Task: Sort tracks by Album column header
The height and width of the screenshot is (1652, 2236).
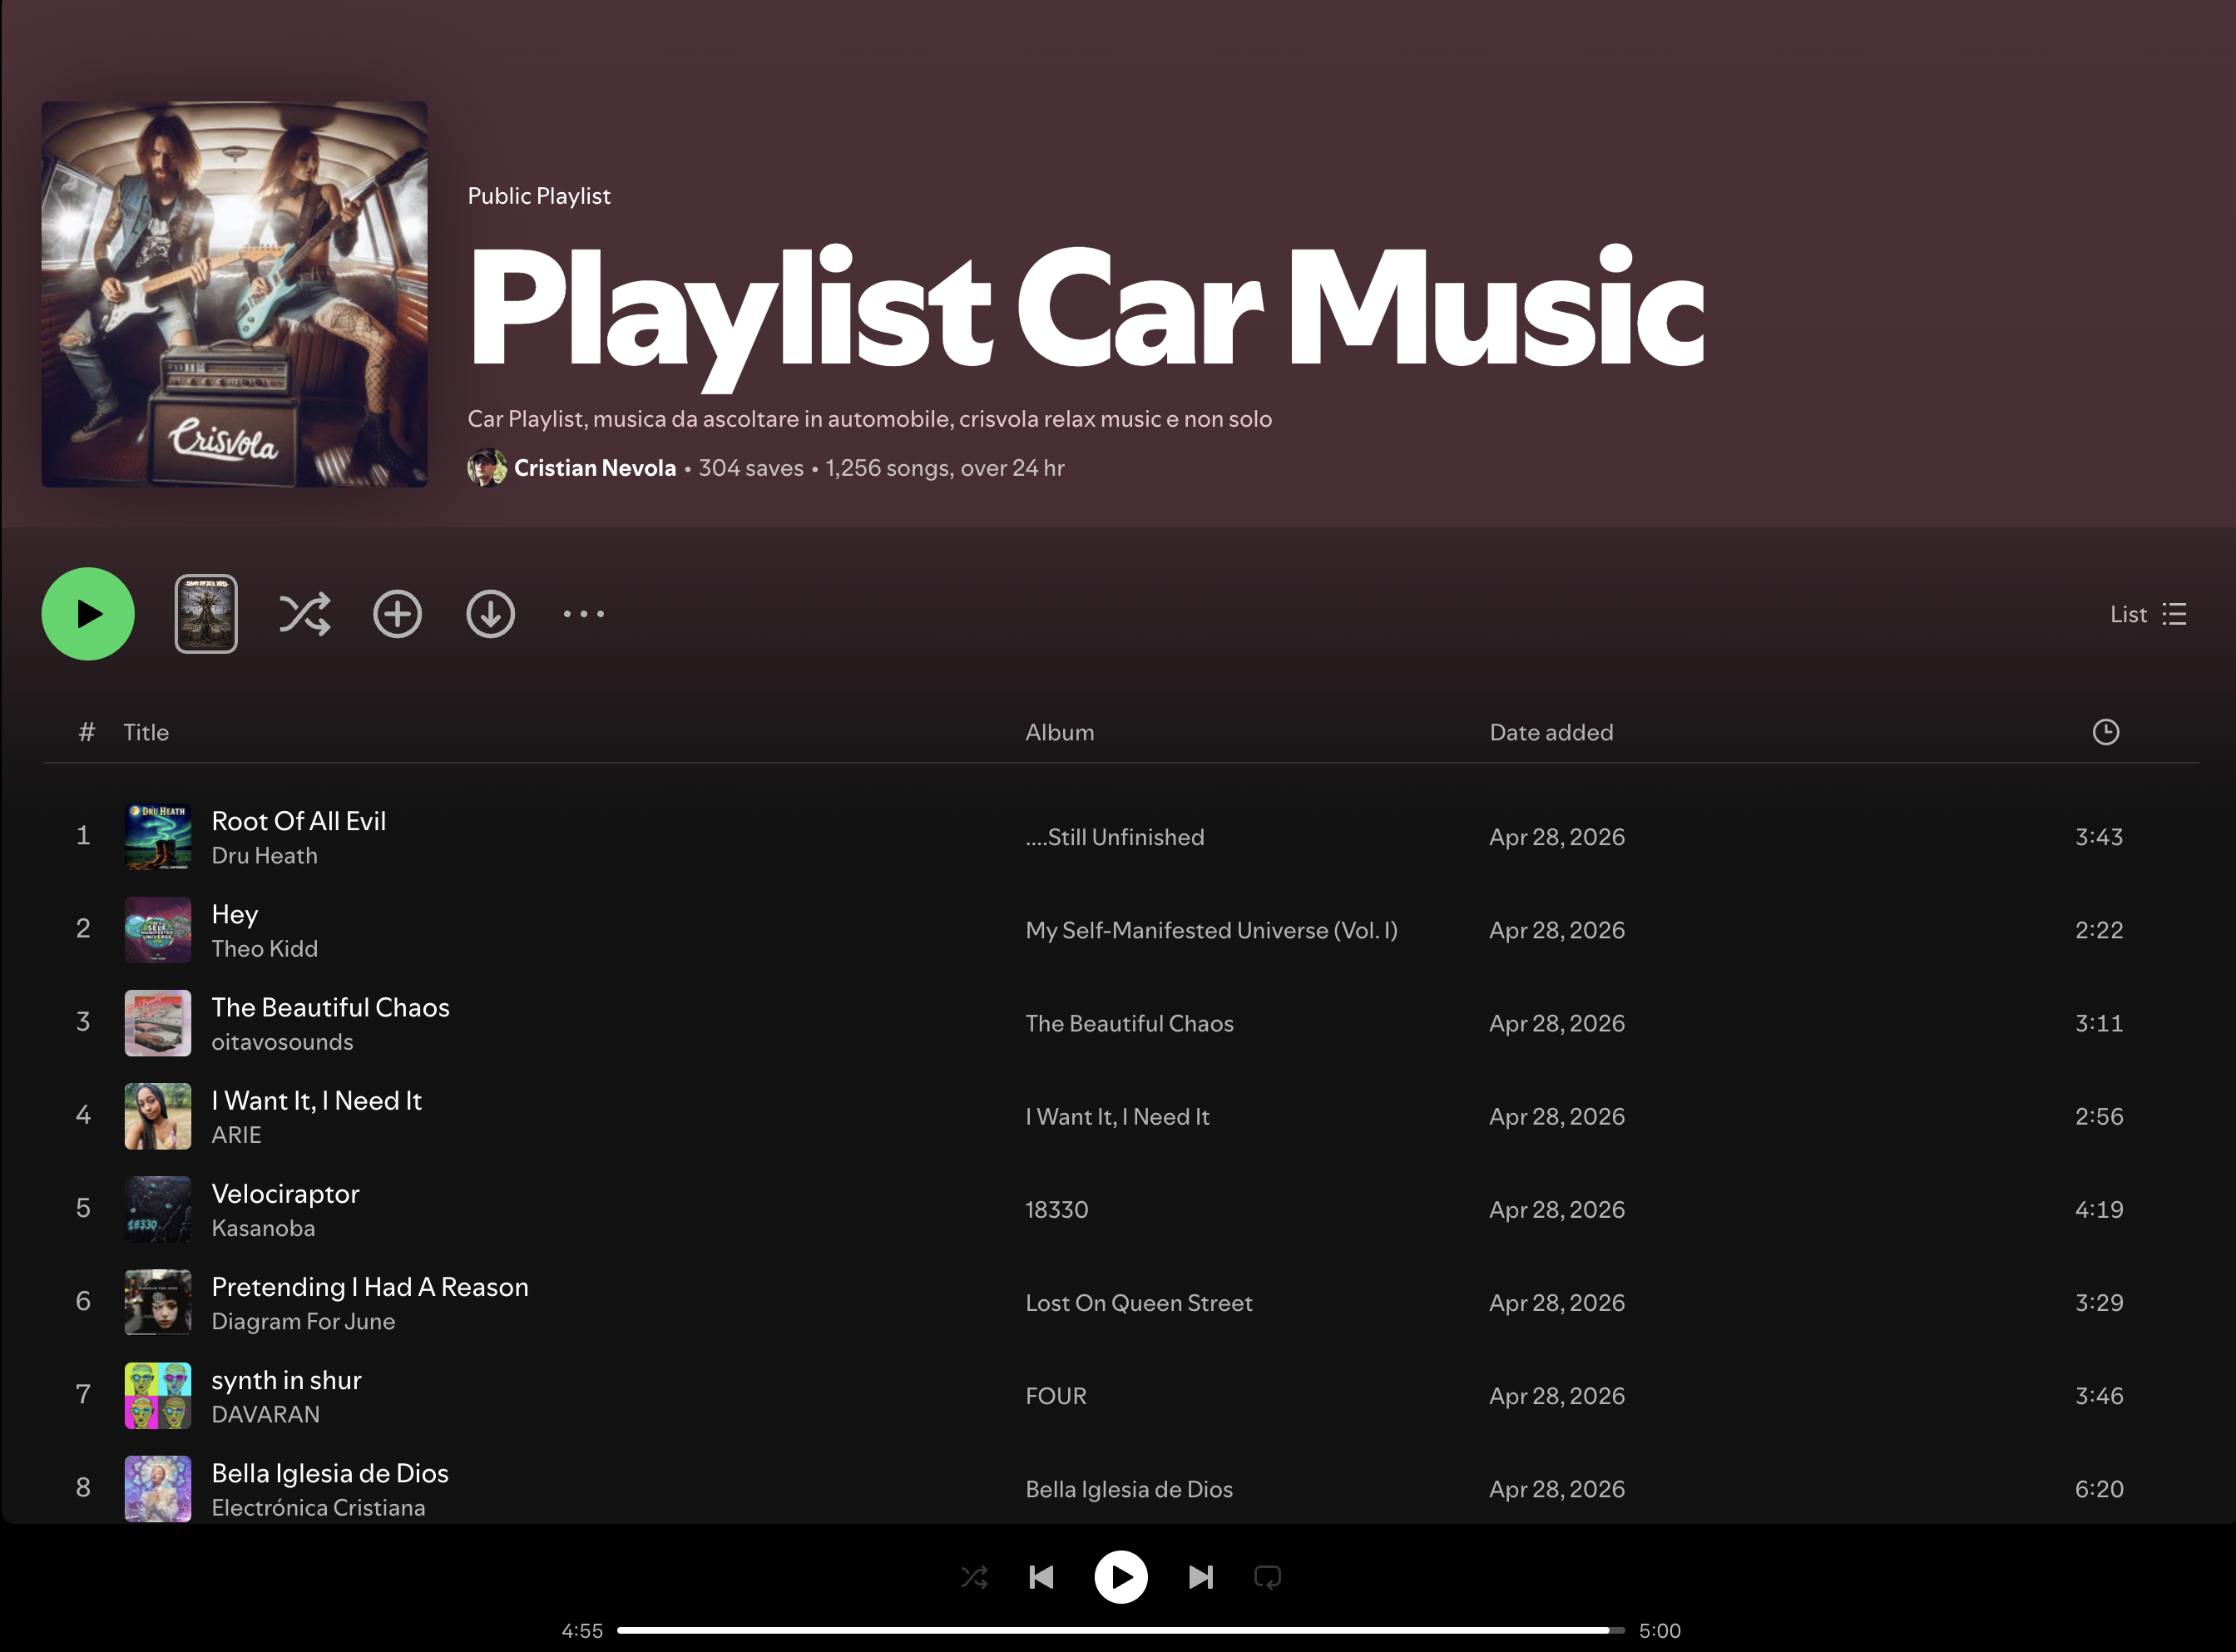Action: click(1060, 732)
